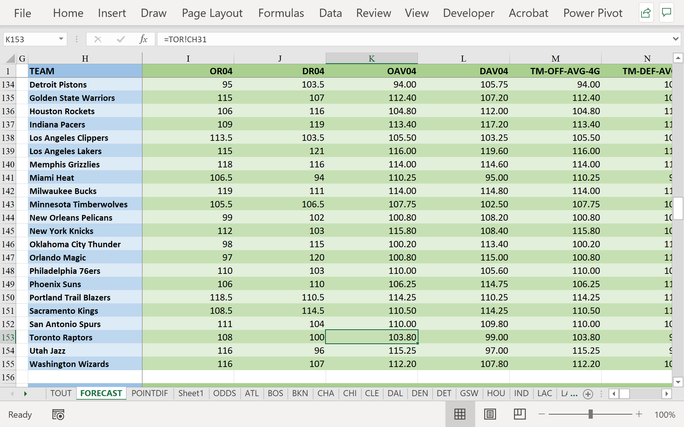Viewport: 684px width, 427px height.
Task: Switch to Page Layout view icon
Action: [490, 414]
